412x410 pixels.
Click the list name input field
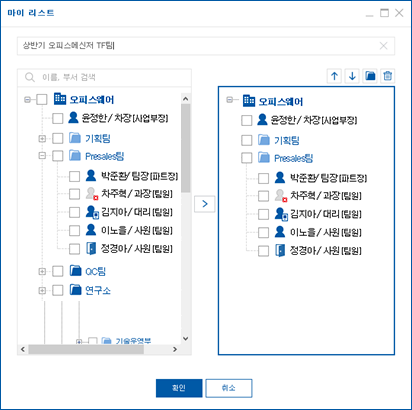point(206,46)
